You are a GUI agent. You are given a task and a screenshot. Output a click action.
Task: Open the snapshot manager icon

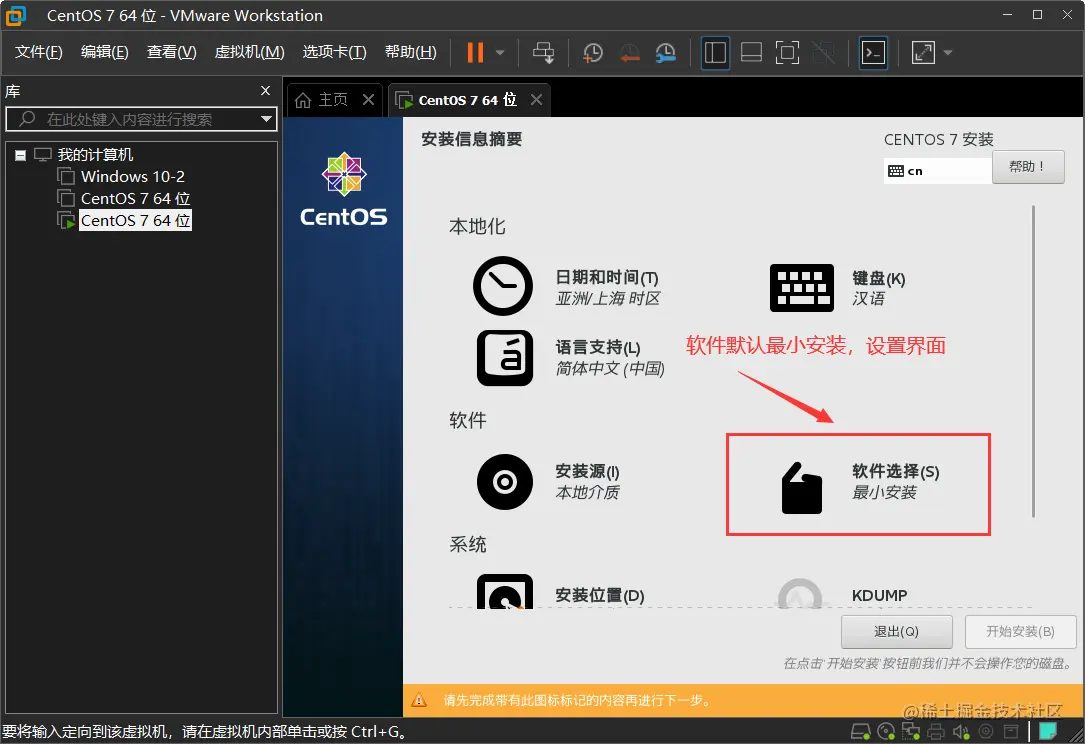[665, 53]
